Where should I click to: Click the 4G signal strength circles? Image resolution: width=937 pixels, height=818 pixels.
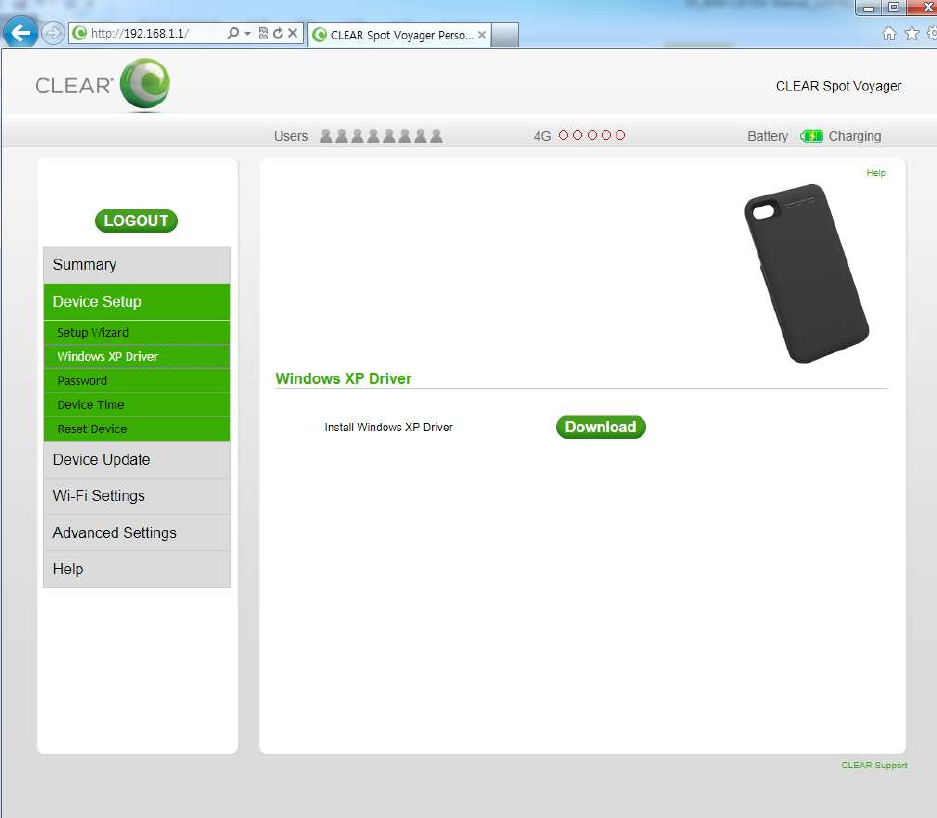click(592, 135)
